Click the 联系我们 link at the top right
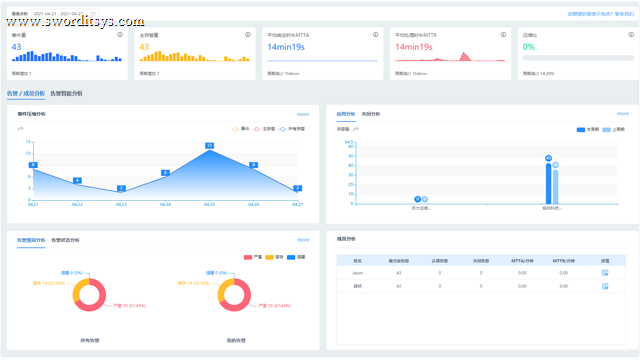The width and height of the screenshot is (640, 360). pos(624,14)
